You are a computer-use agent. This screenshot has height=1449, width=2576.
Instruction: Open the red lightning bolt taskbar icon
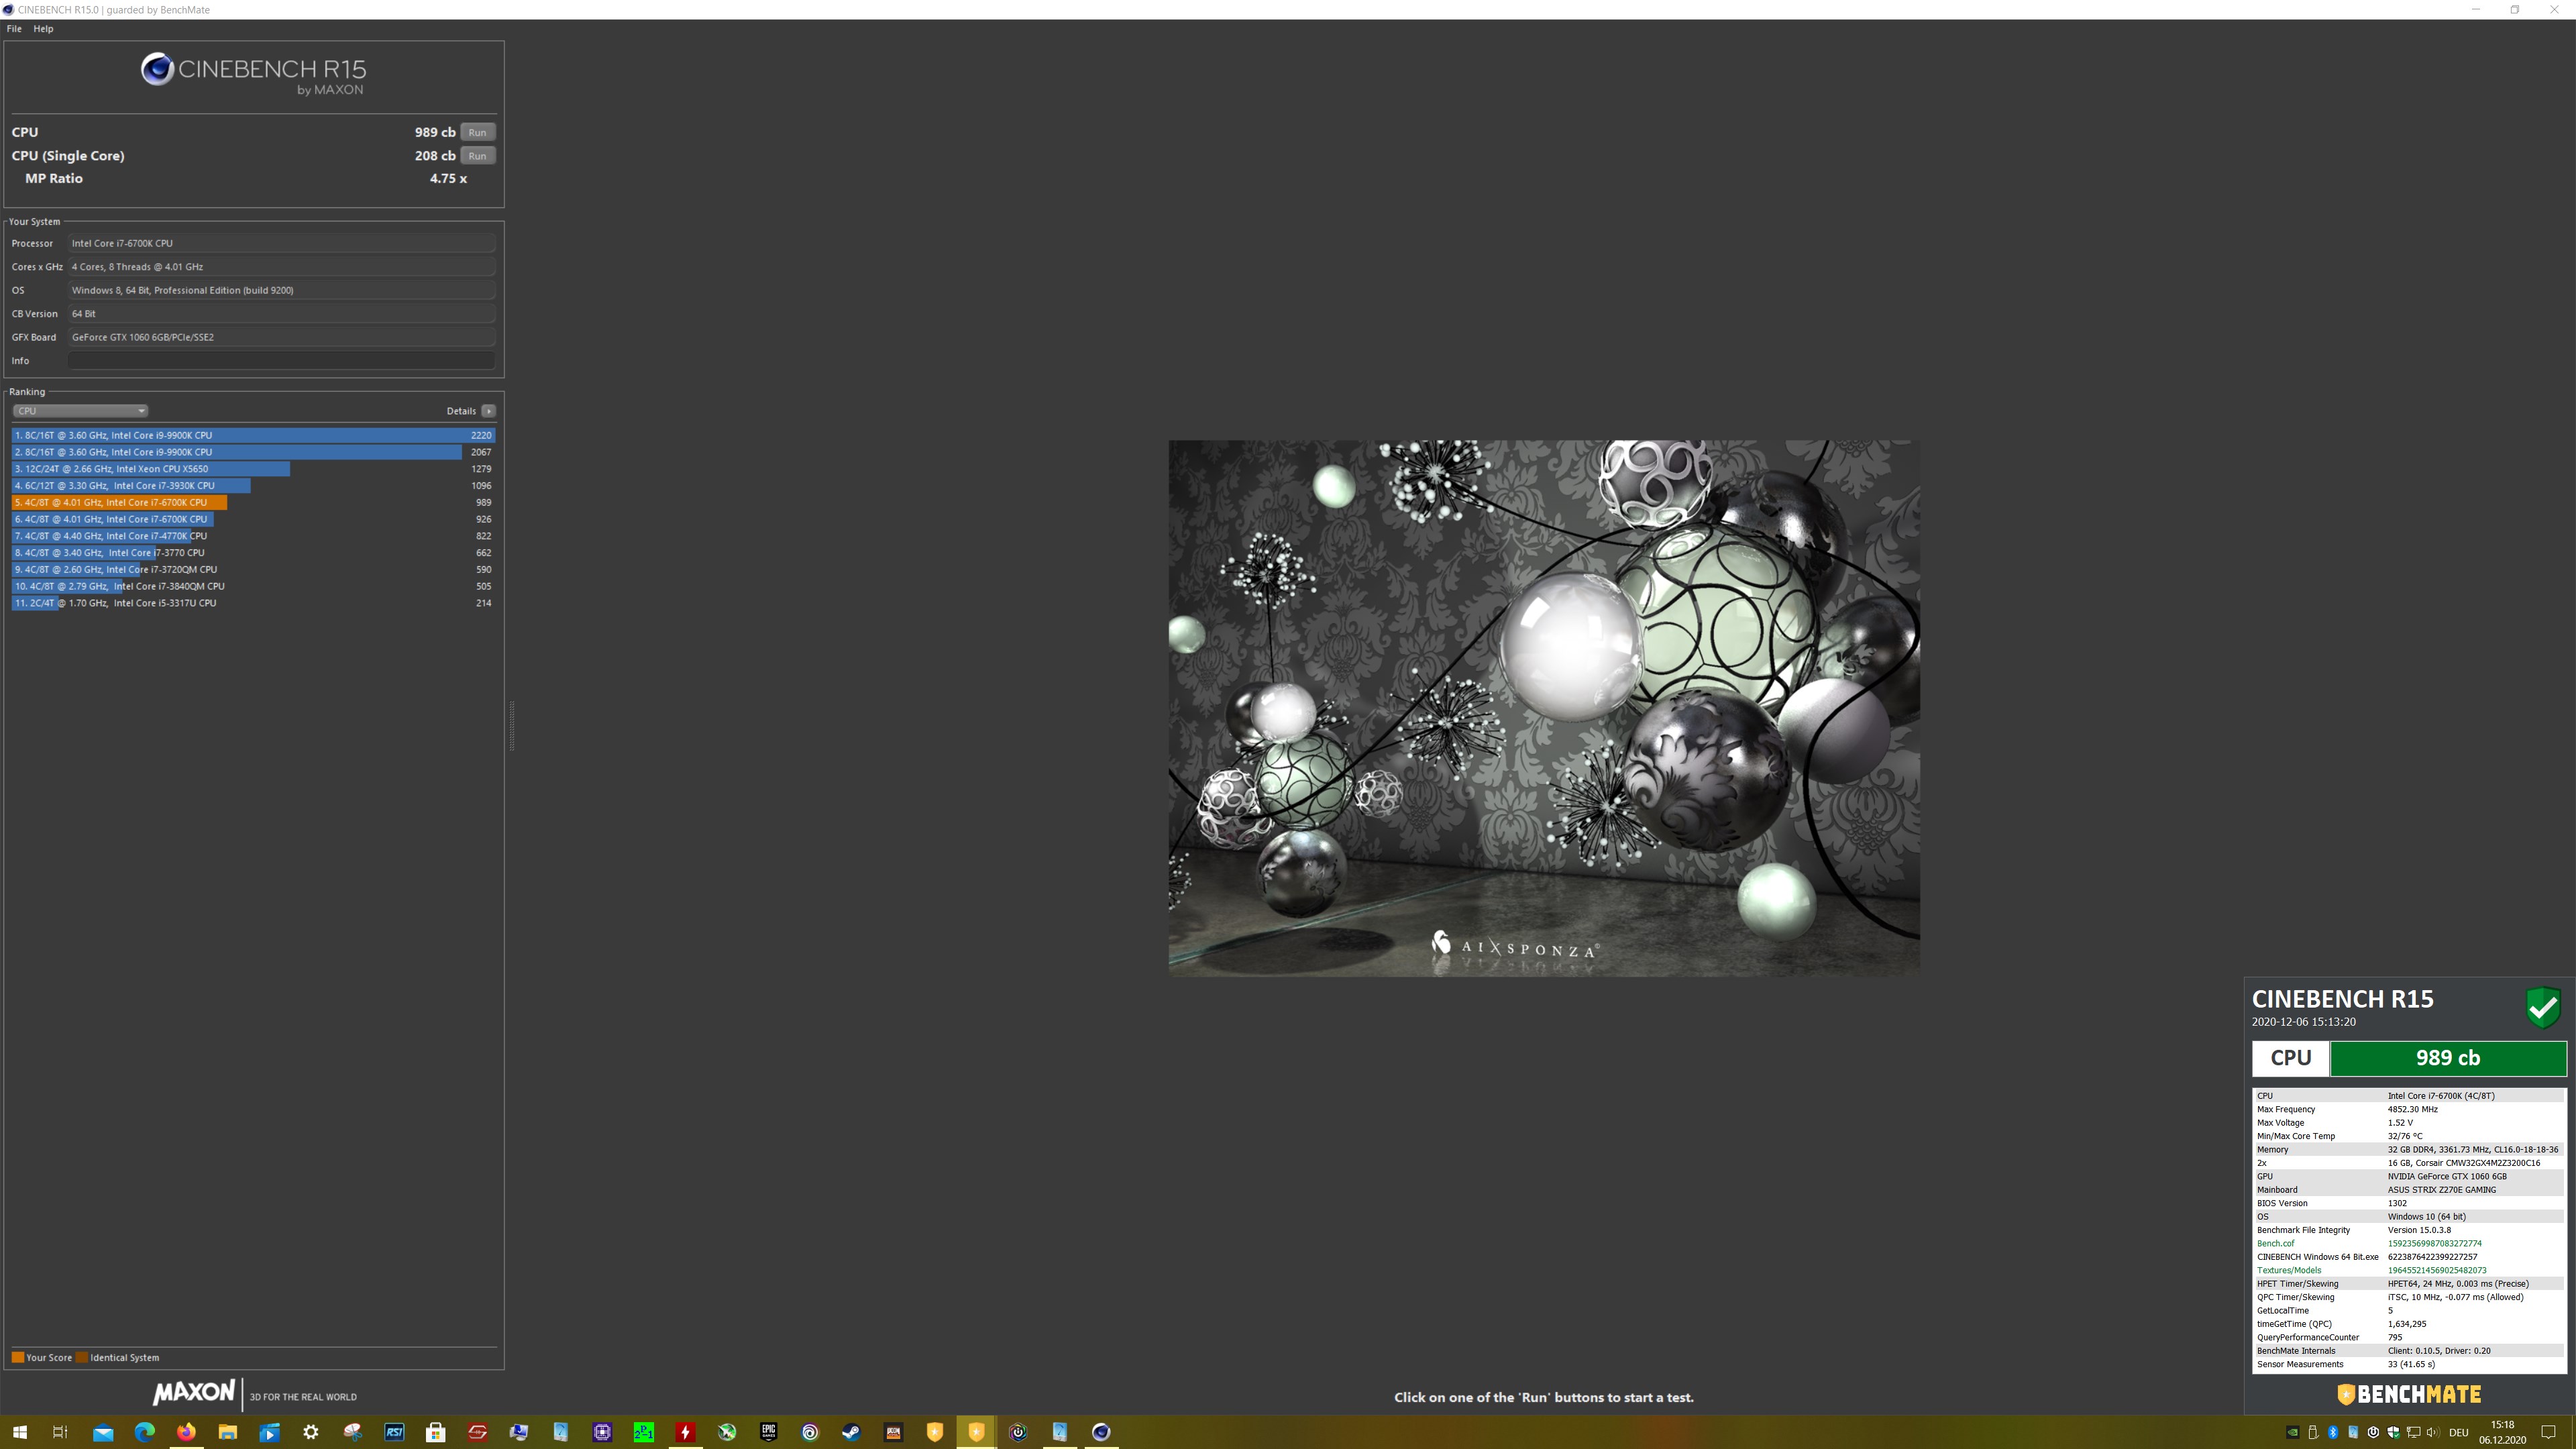pos(685,1432)
